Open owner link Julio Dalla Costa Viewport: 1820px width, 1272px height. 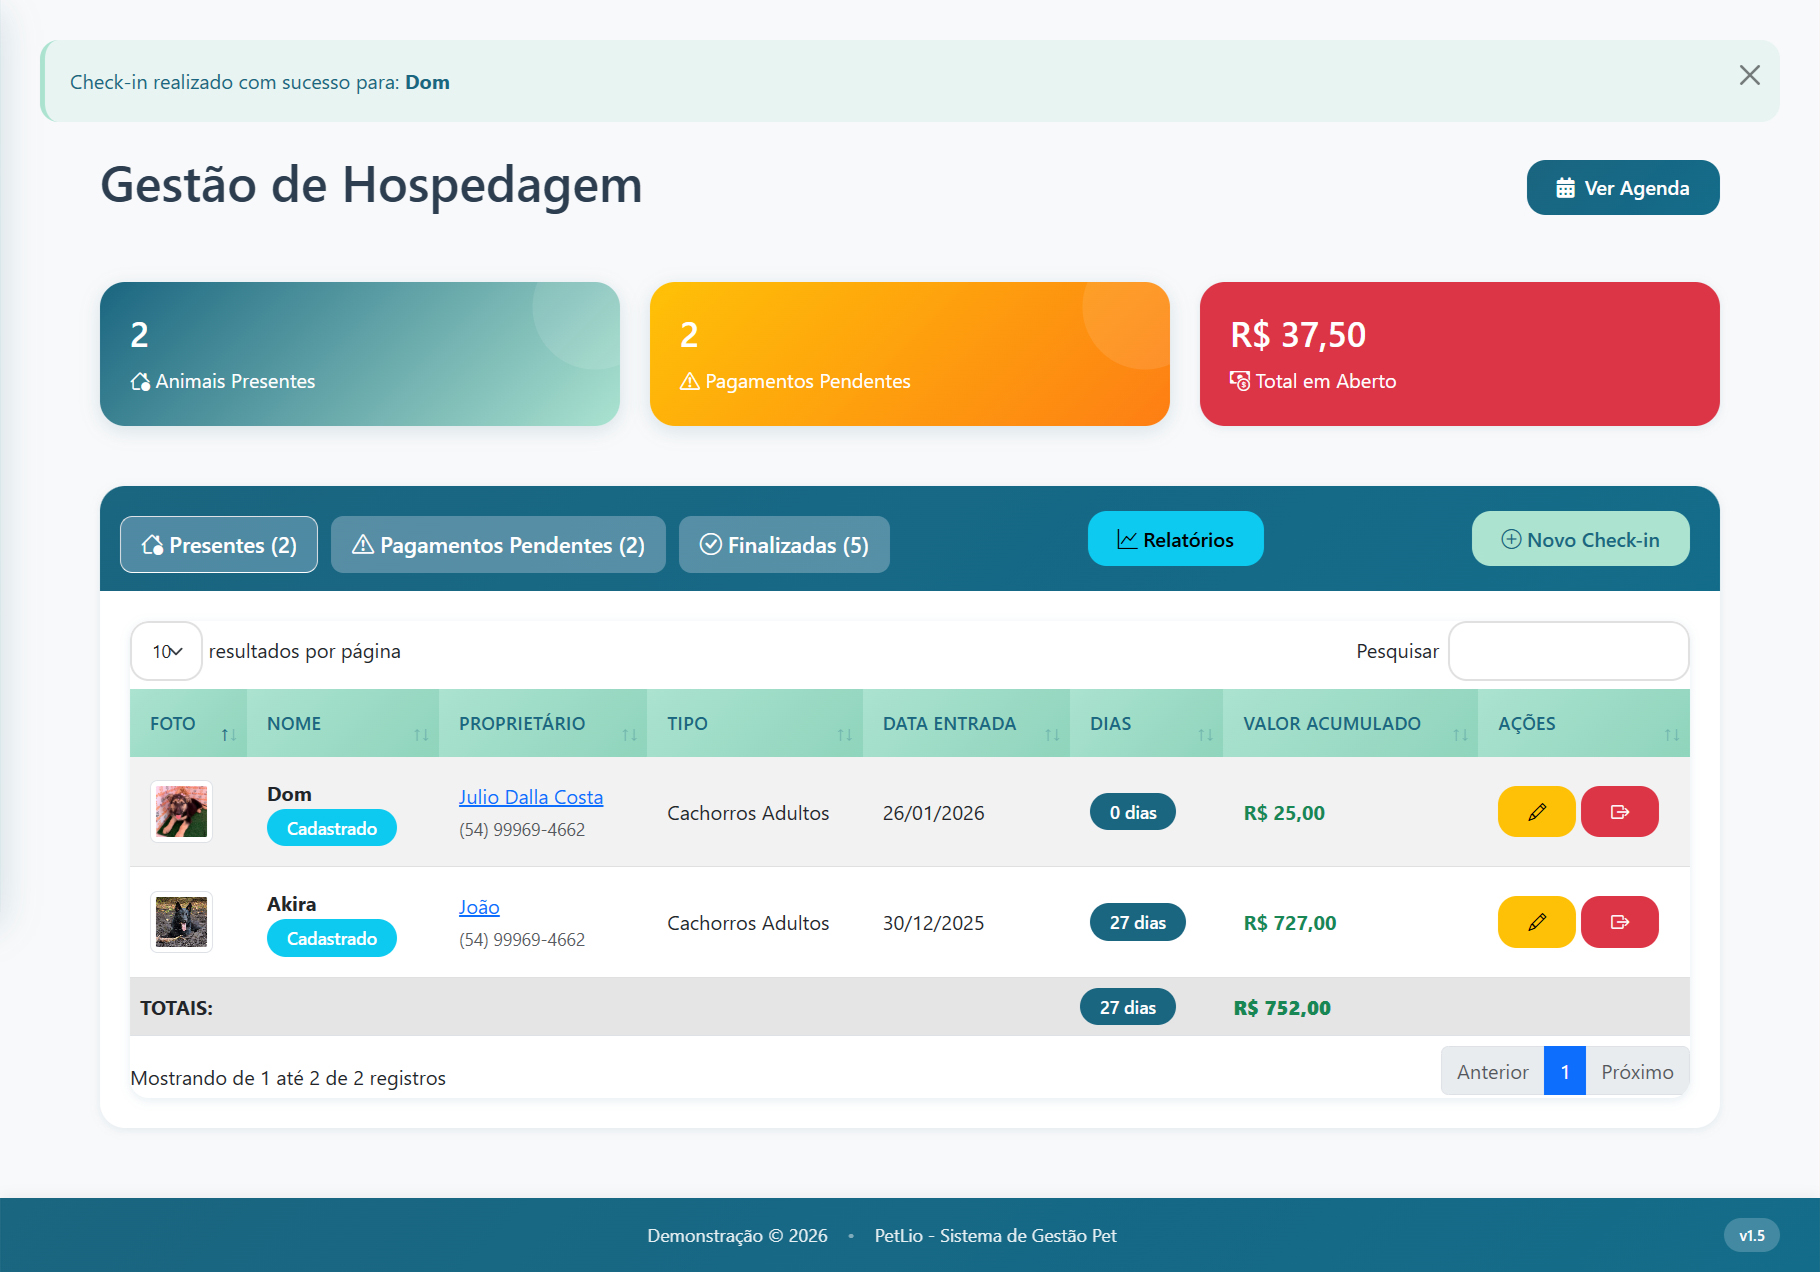click(x=530, y=797)
